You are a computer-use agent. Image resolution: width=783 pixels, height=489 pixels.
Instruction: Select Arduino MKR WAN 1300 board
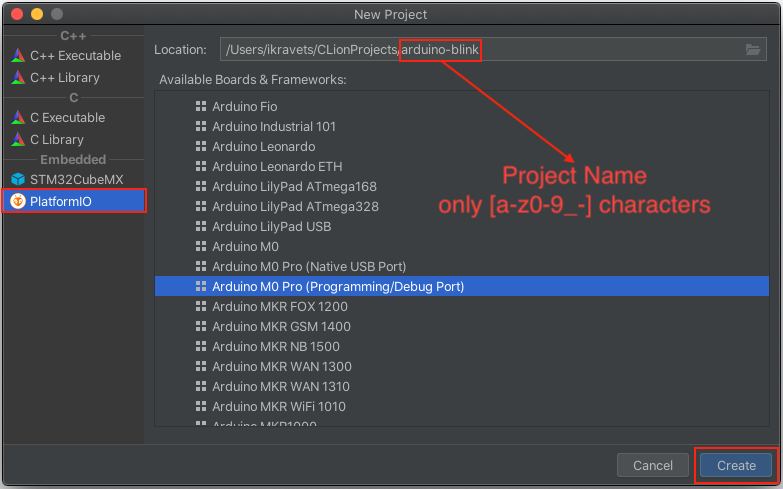(x=462, y=366)
